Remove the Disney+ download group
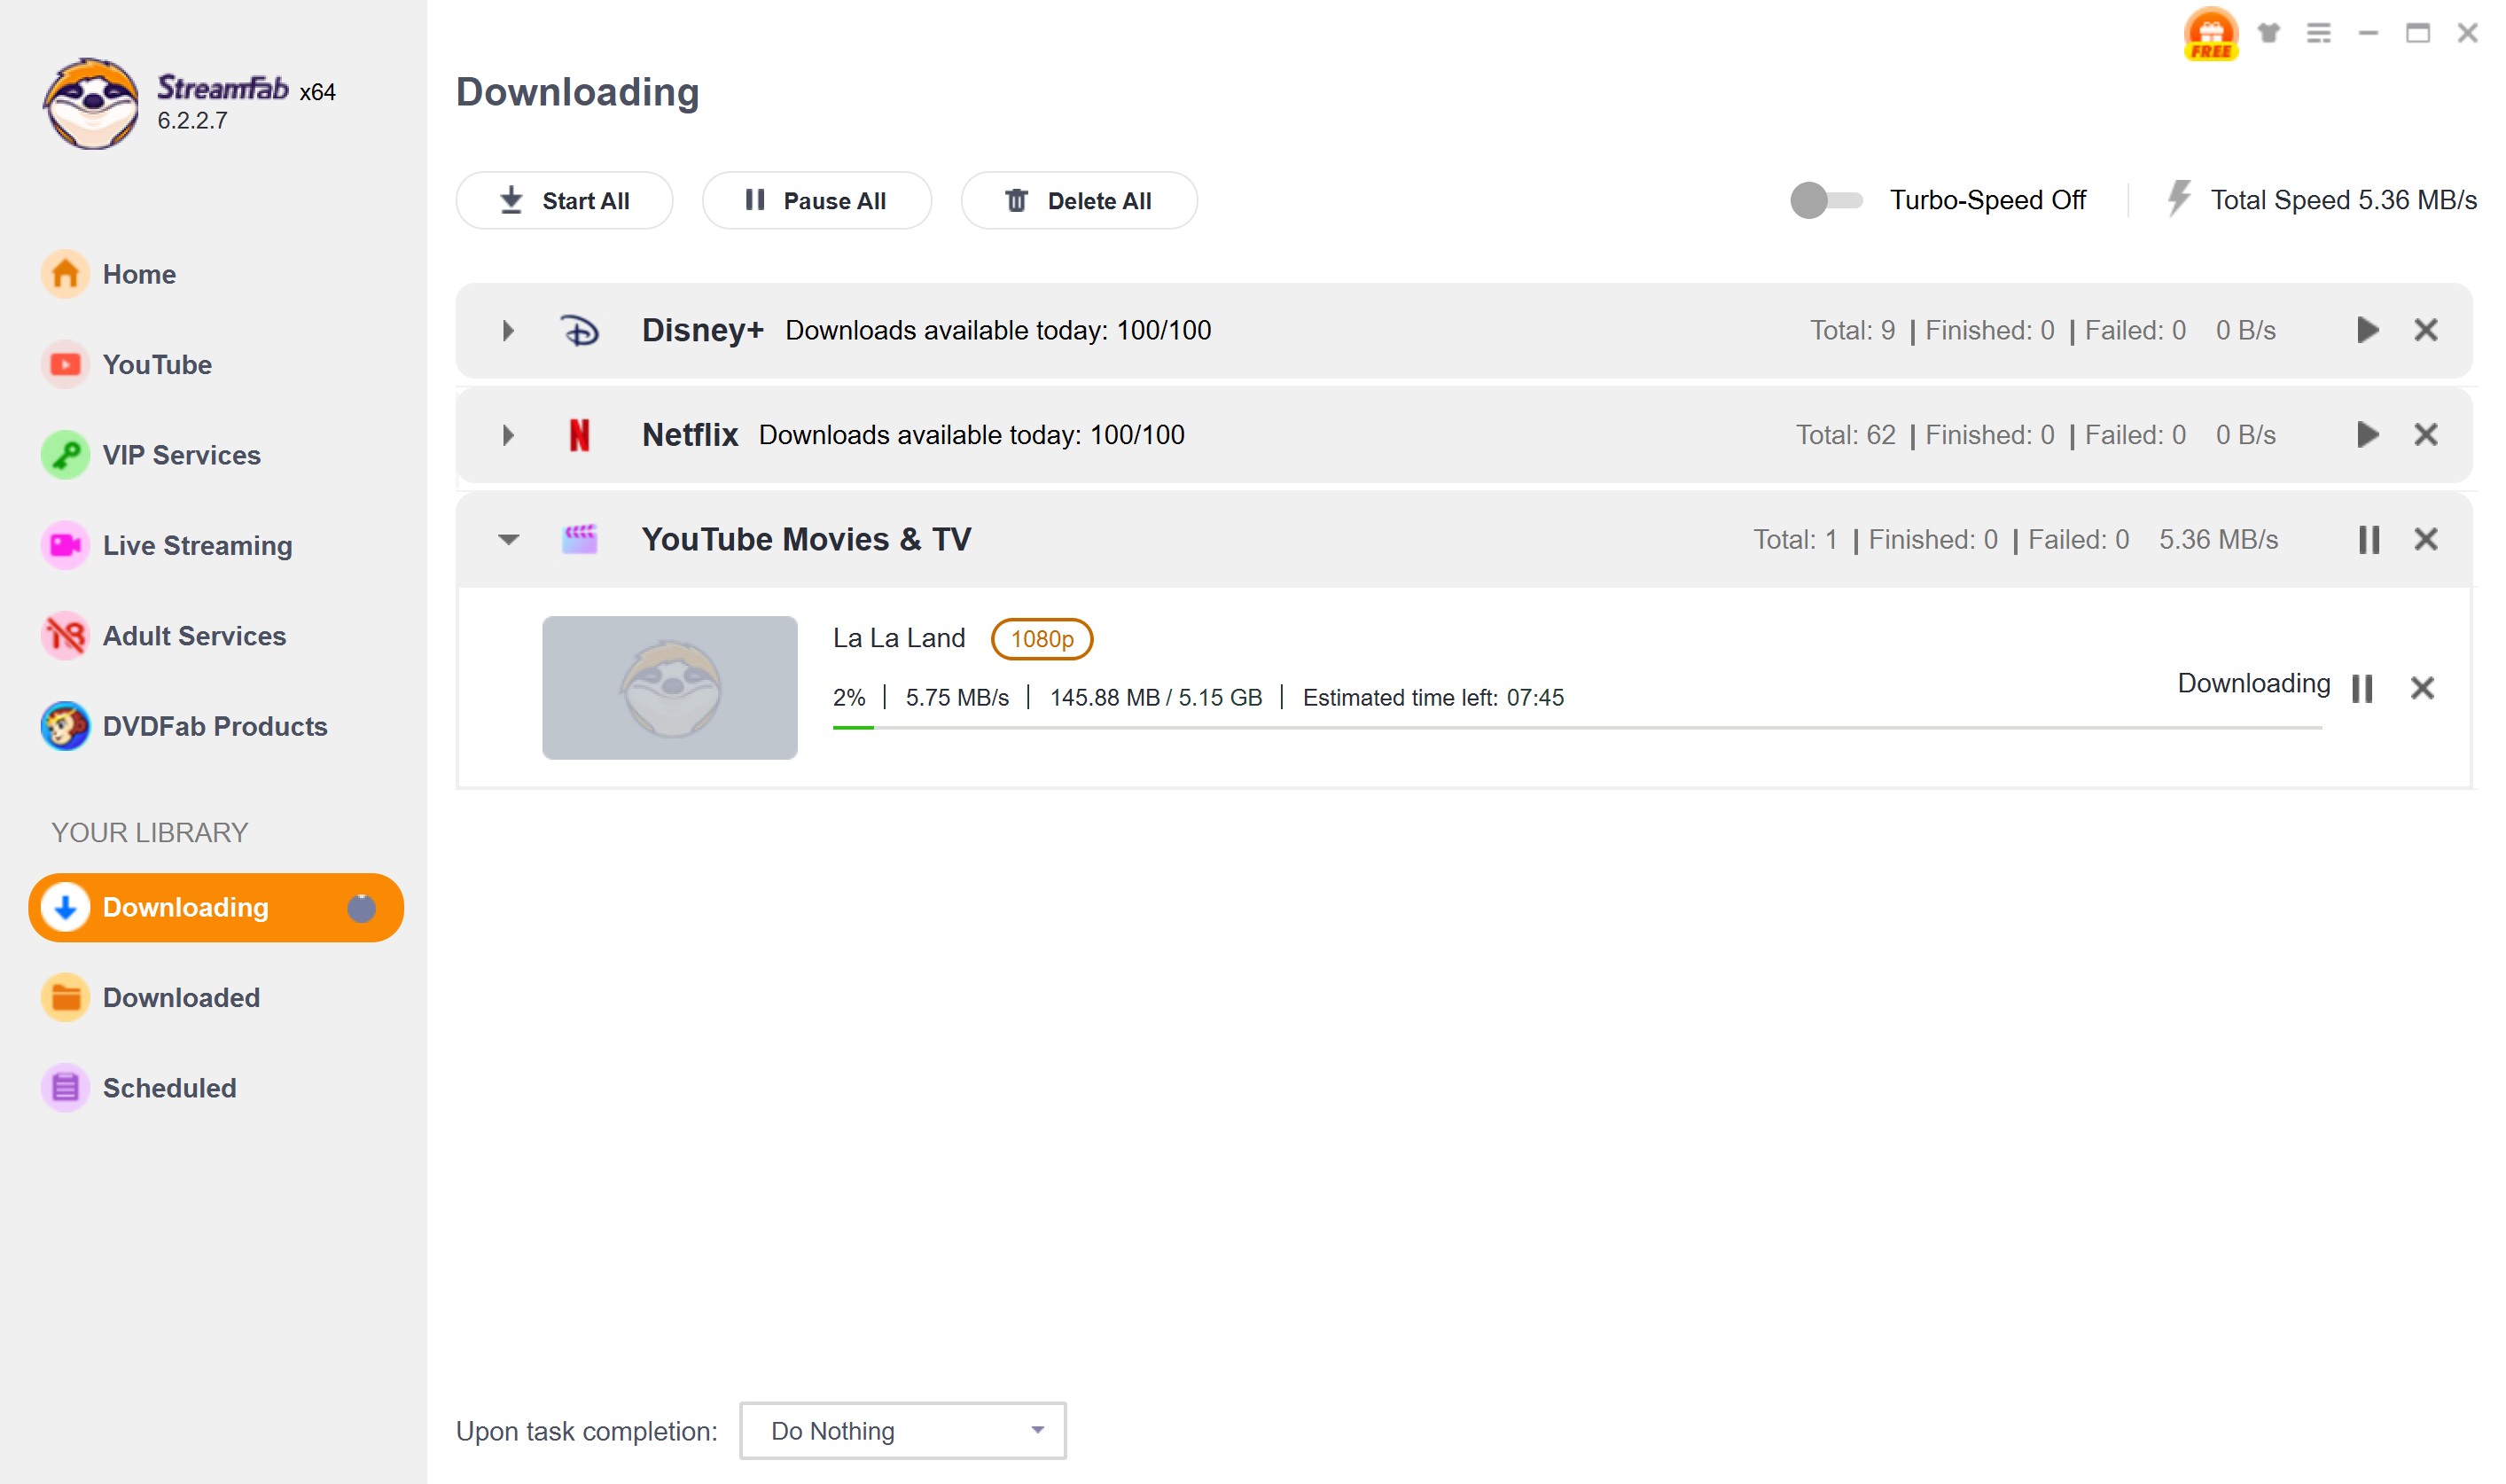 point(2425,330)
